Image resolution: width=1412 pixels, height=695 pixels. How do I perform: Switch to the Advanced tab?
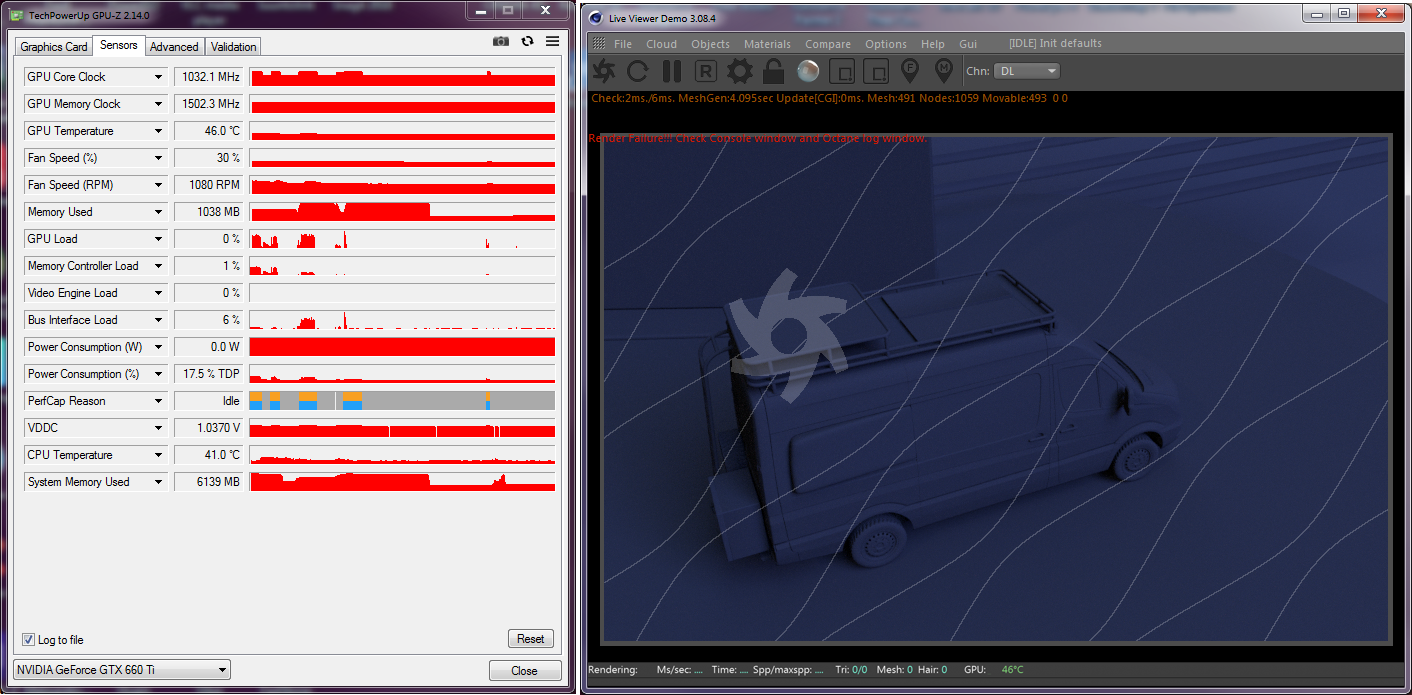175,47
